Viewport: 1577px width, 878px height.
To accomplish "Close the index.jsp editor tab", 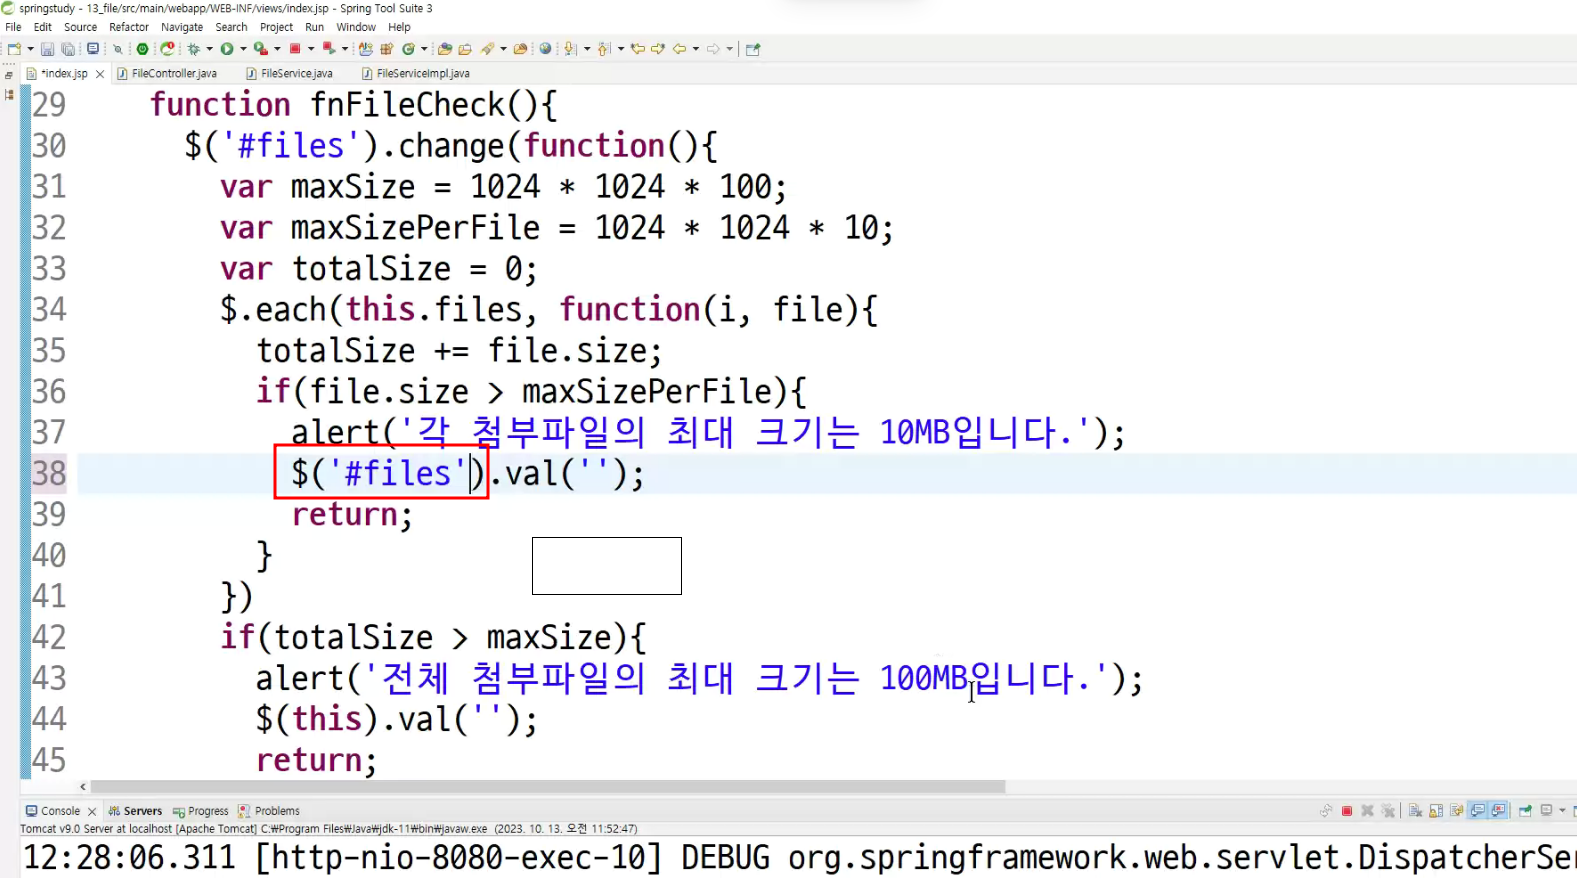I will coord(100,74).
